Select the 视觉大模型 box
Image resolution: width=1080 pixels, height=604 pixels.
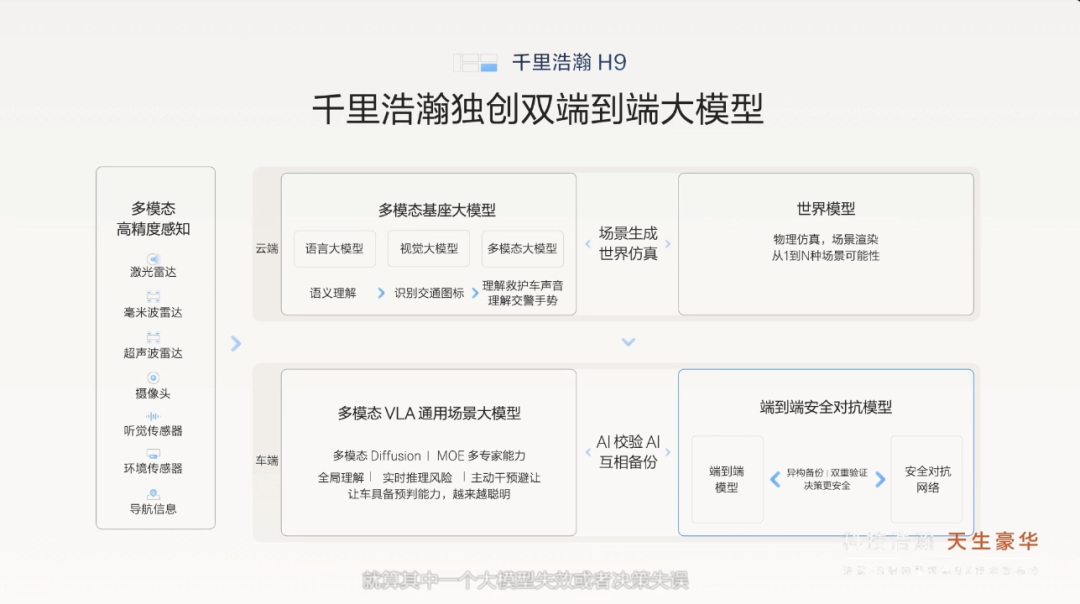tap(428, 249)
